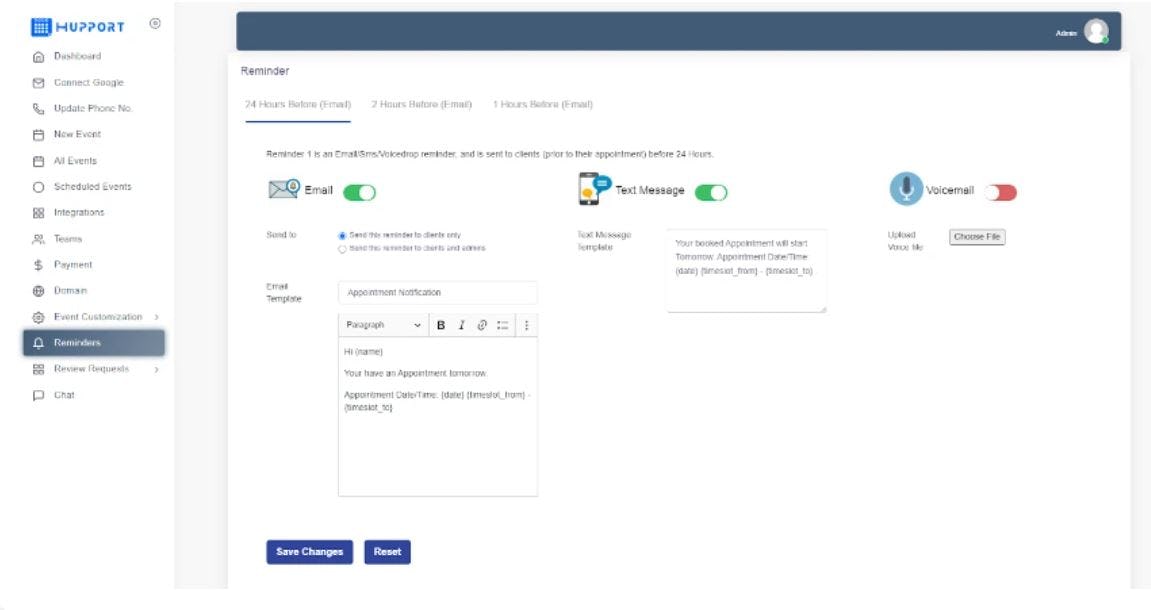Enable the Voicemail toggle

(998, 190)
